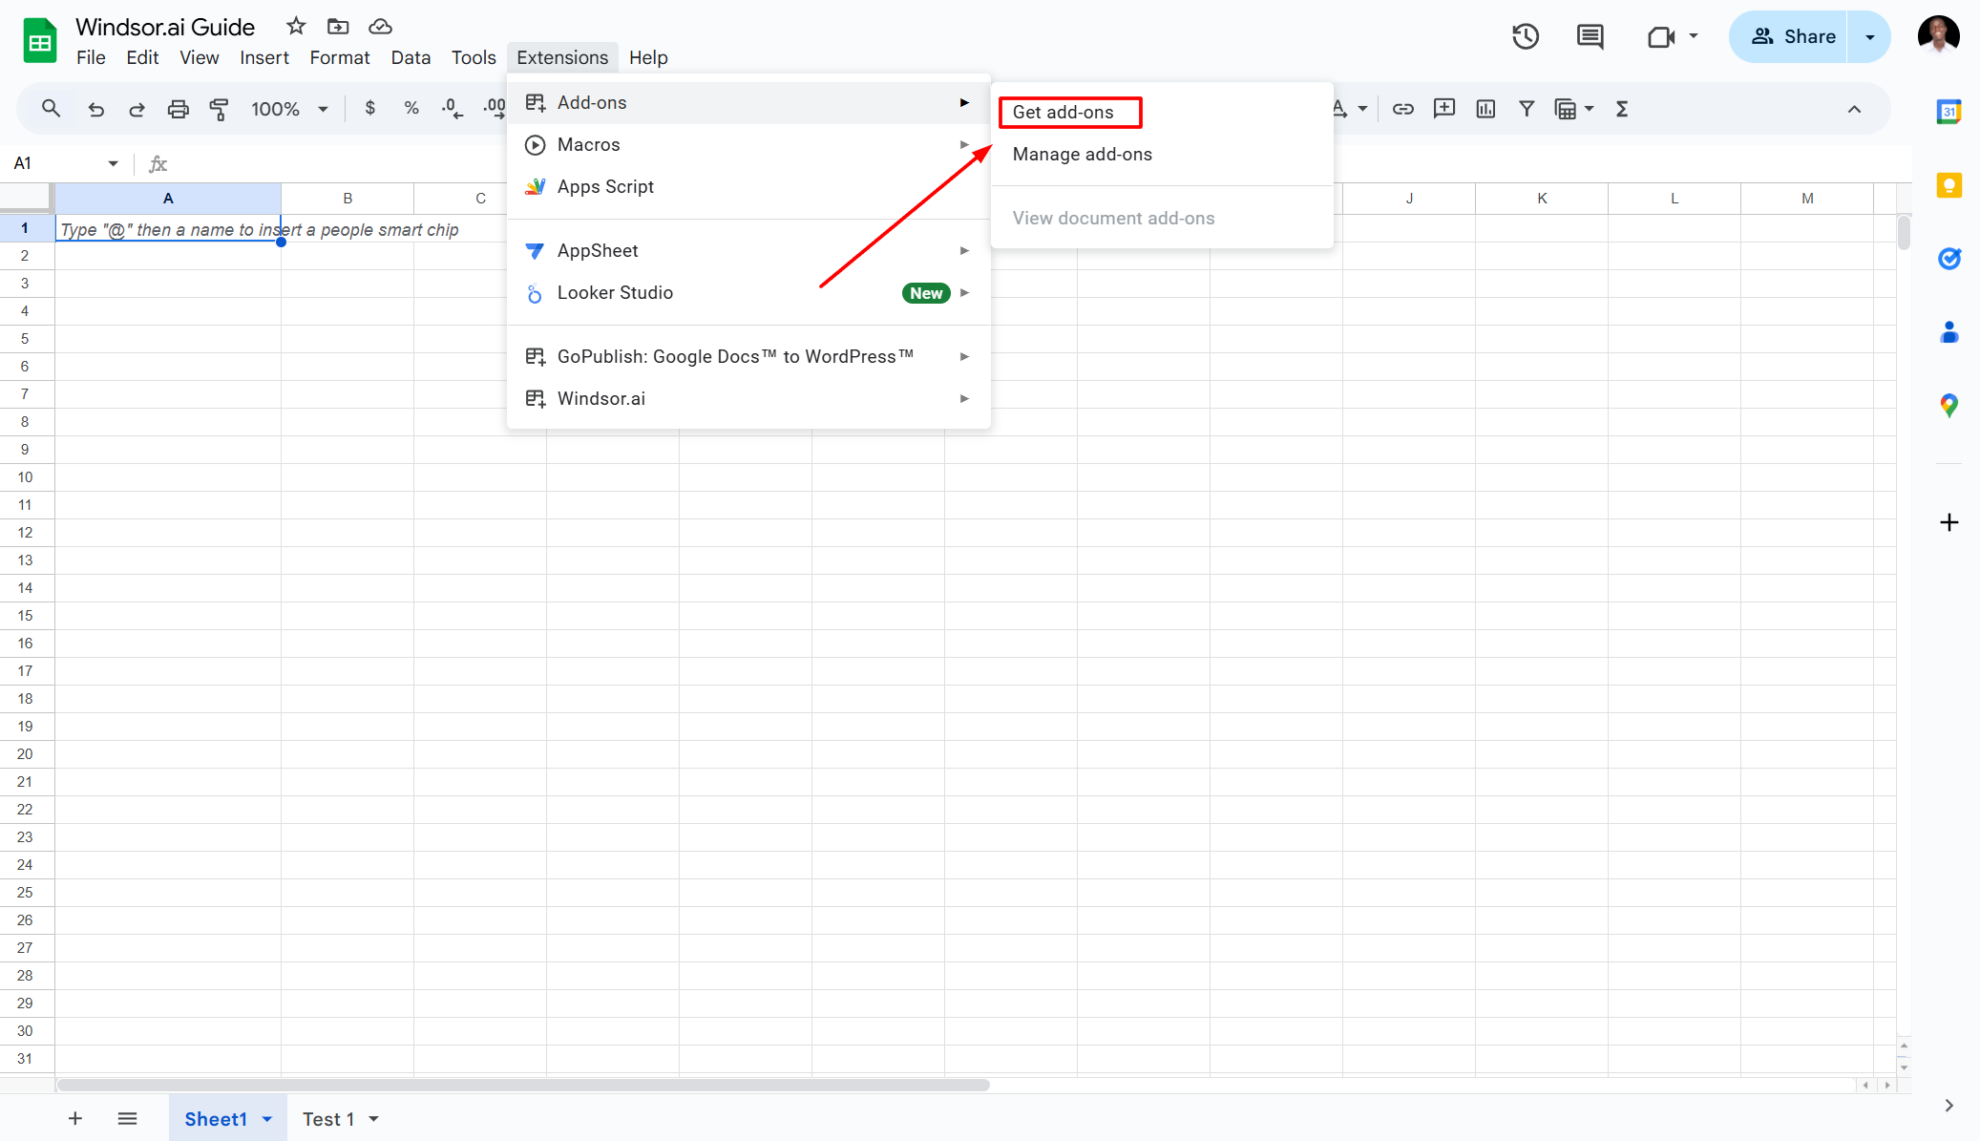The width and height of the screenshot is (1980, 1141).
Task: Click the create filter funnel icon
Action: [1527, 109]
